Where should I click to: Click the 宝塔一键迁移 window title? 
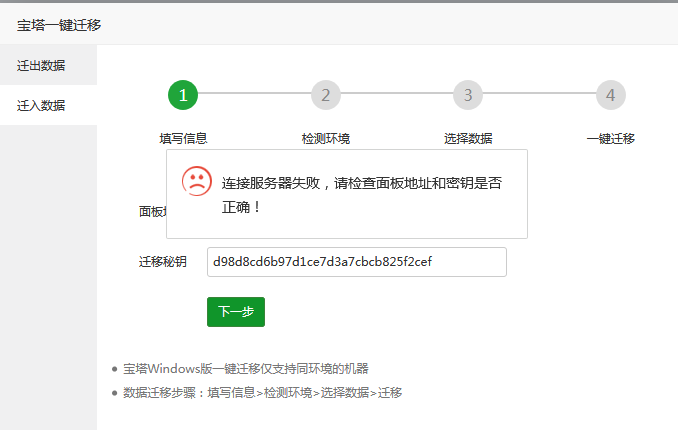59,25
